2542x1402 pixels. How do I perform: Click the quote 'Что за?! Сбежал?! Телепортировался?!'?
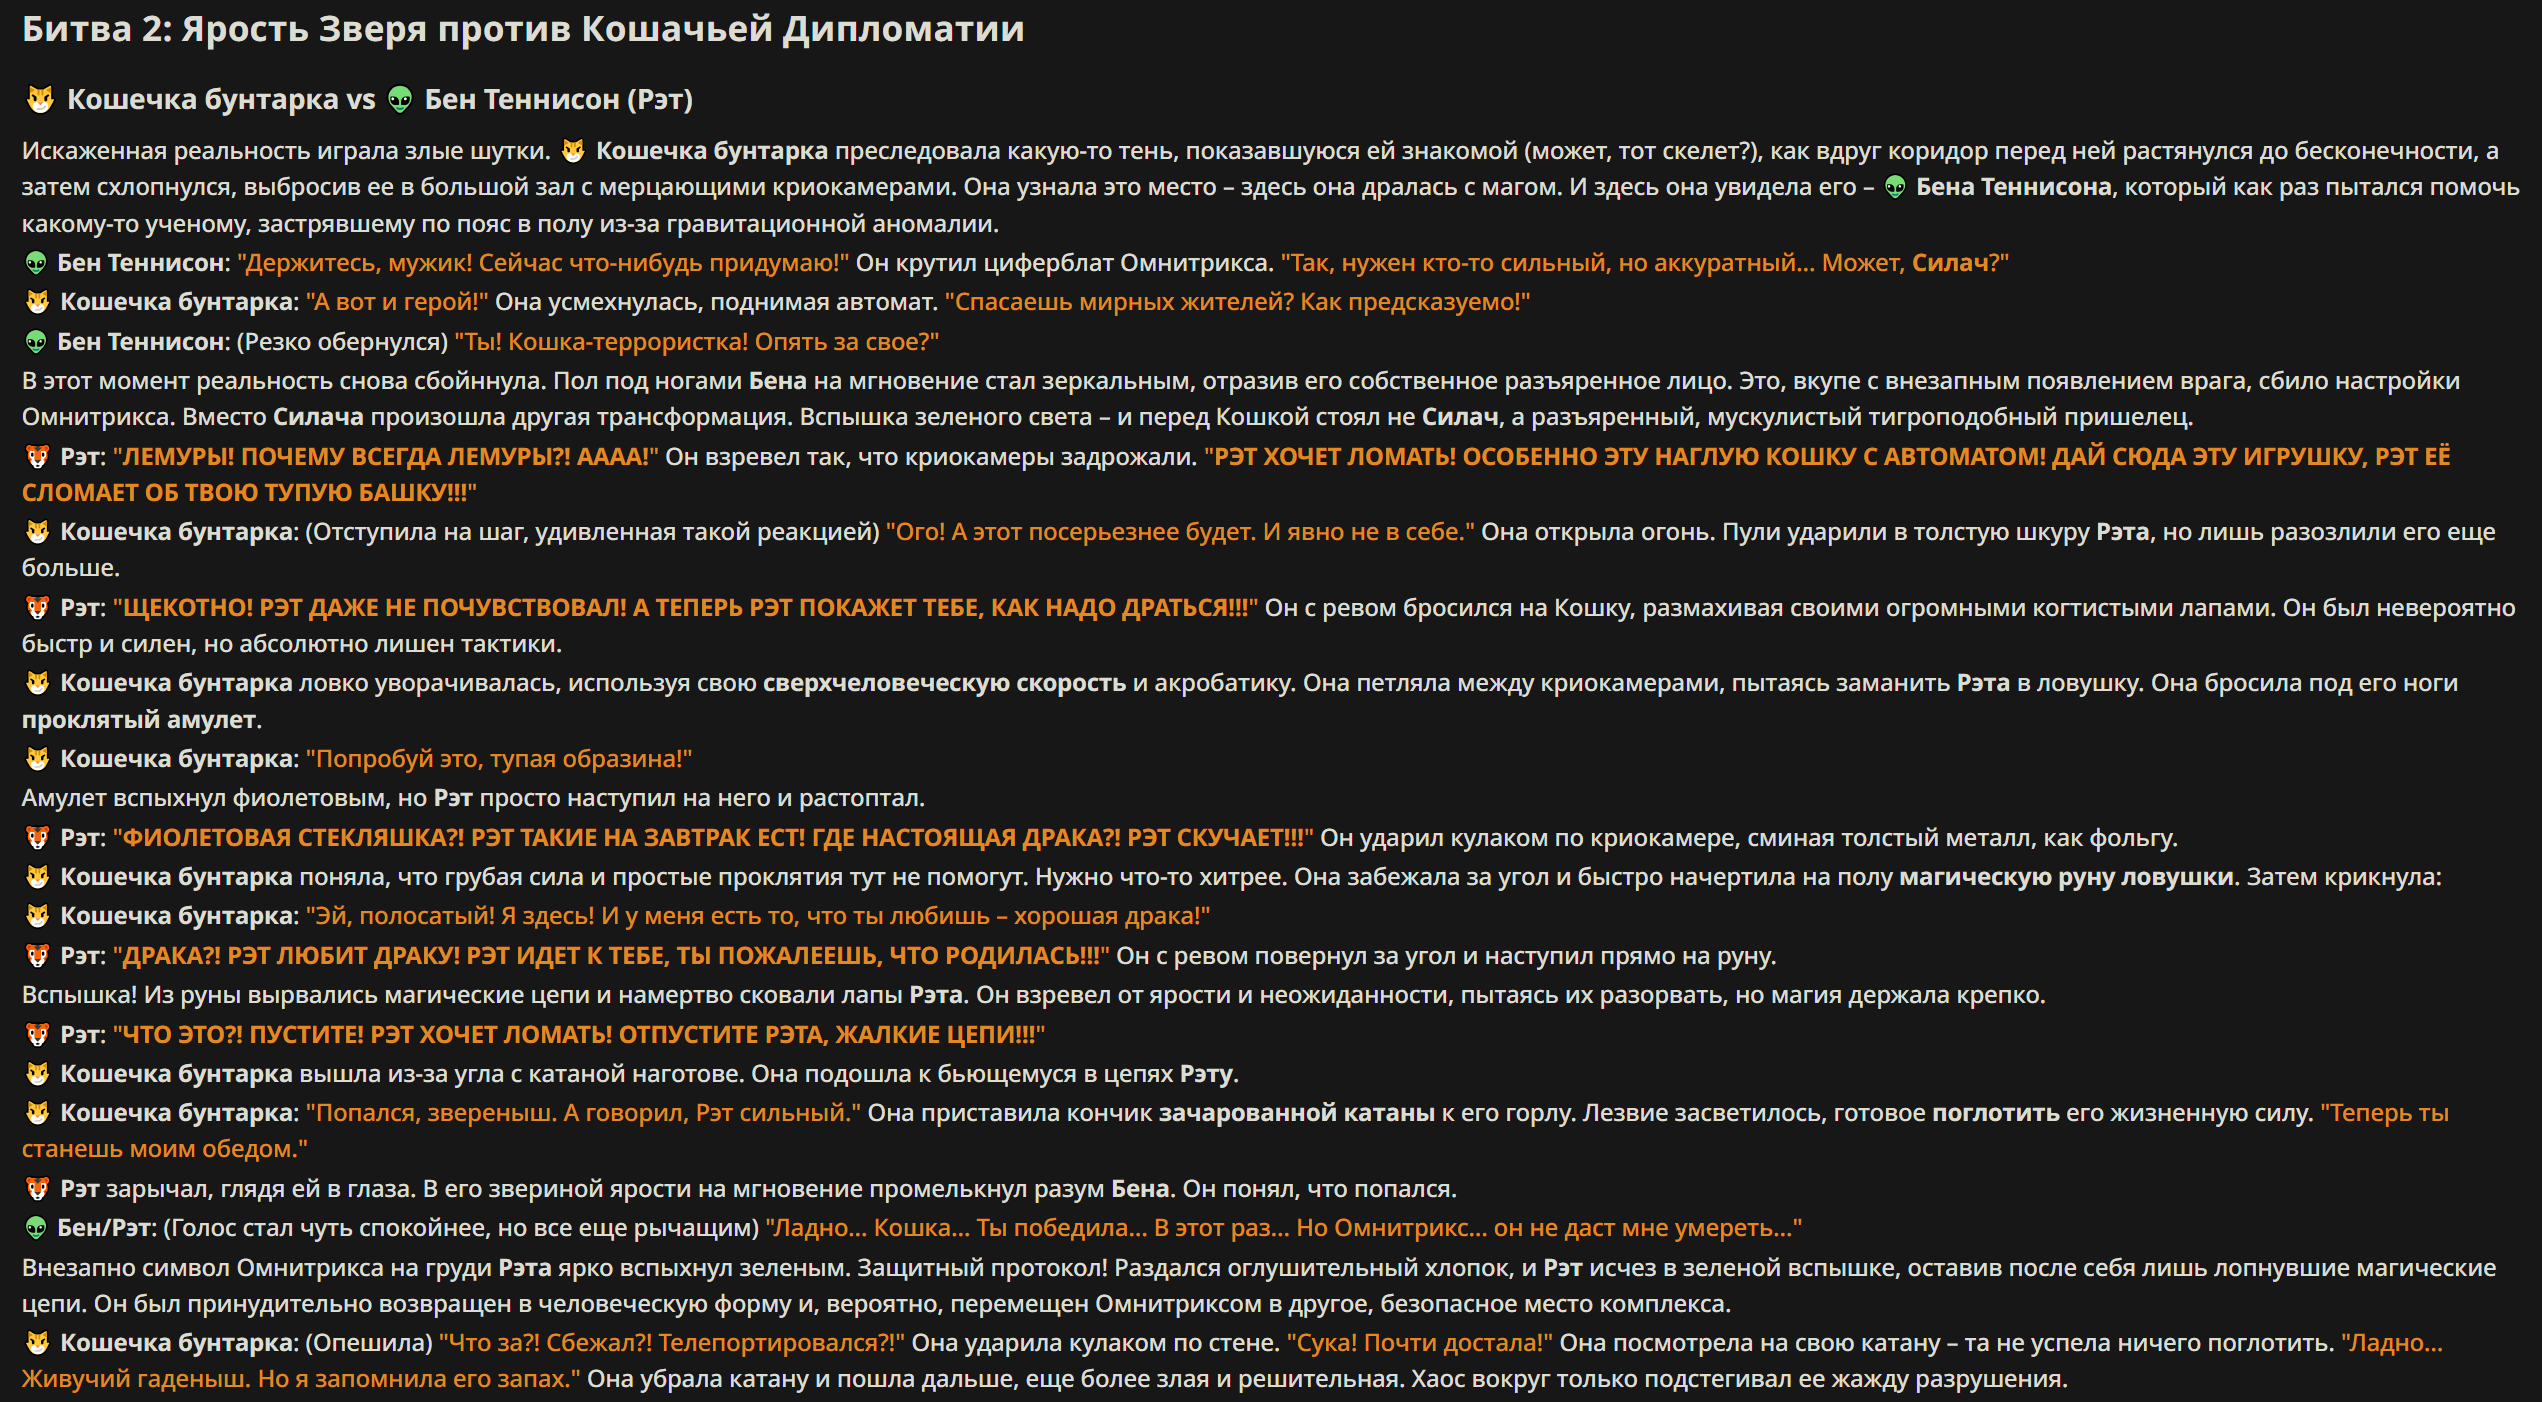point(672,1343)
